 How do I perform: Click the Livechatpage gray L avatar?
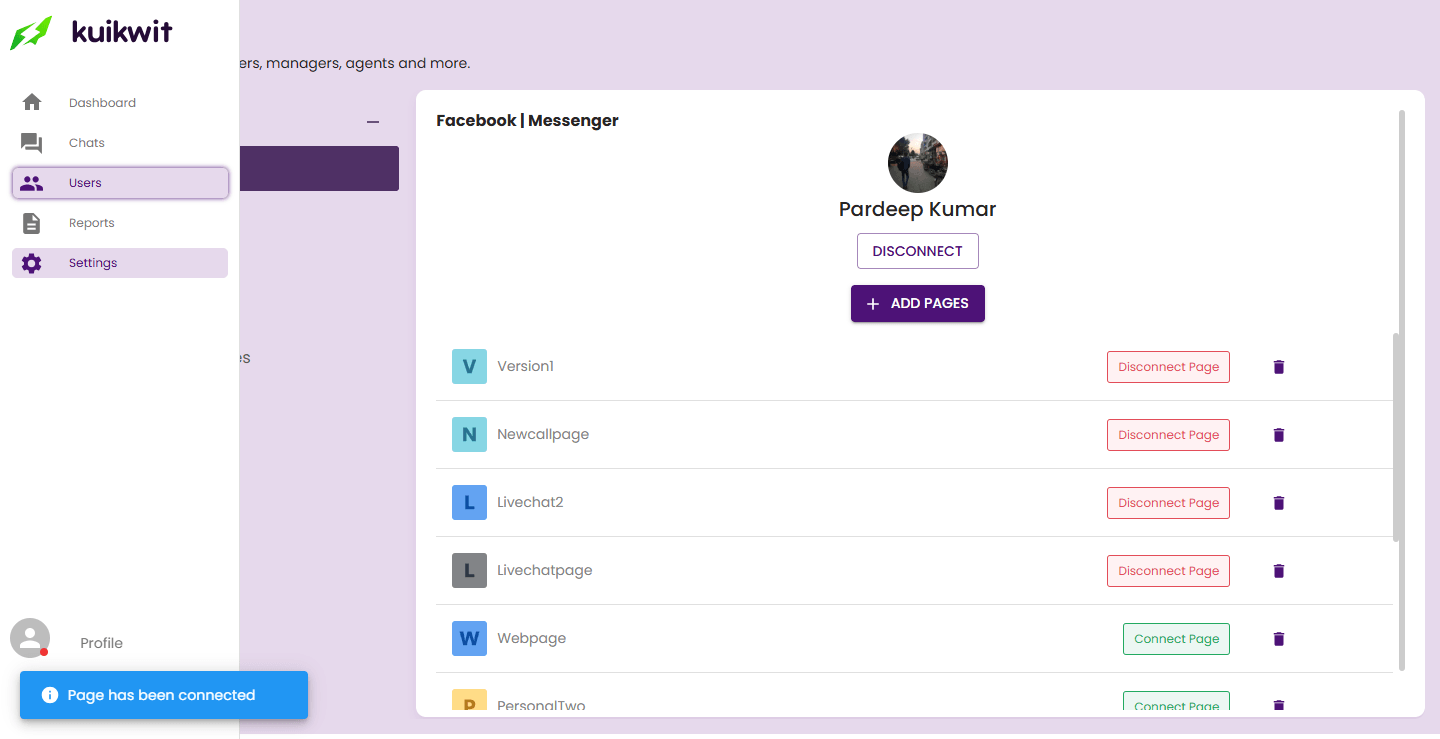tap(469, 570)
